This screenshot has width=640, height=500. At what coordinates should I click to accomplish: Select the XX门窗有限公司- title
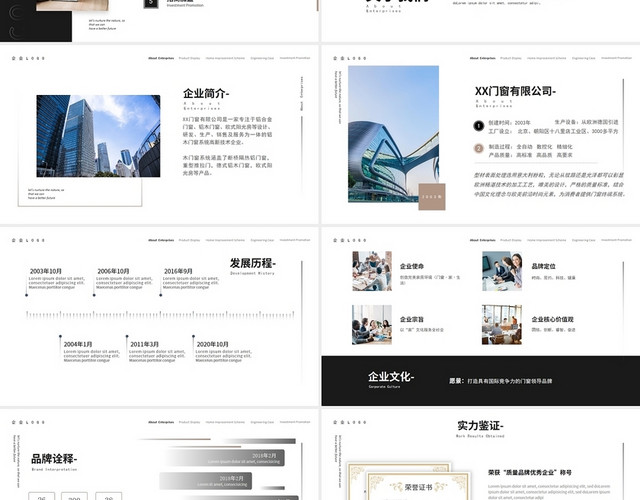[x=515, y=91]
